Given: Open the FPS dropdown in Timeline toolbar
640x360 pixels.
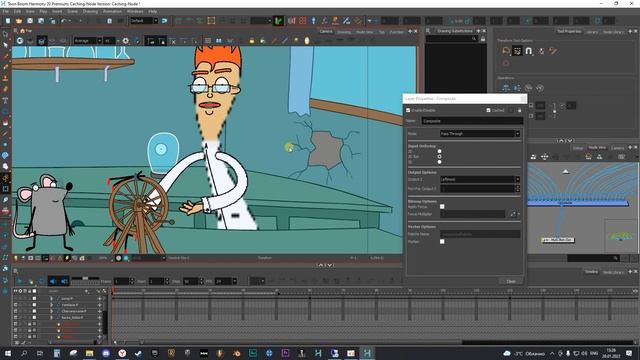Looking at the screenshot, I should [x=226, y=281].
